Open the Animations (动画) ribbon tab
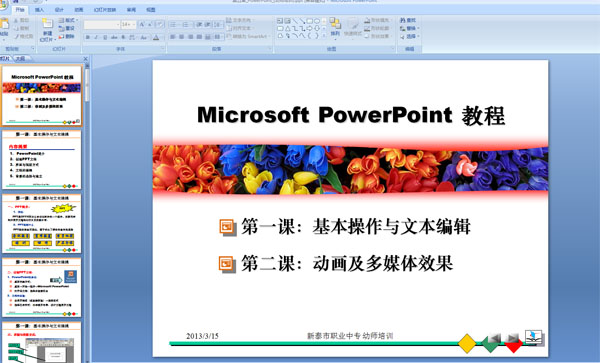 tap(79, 10)
